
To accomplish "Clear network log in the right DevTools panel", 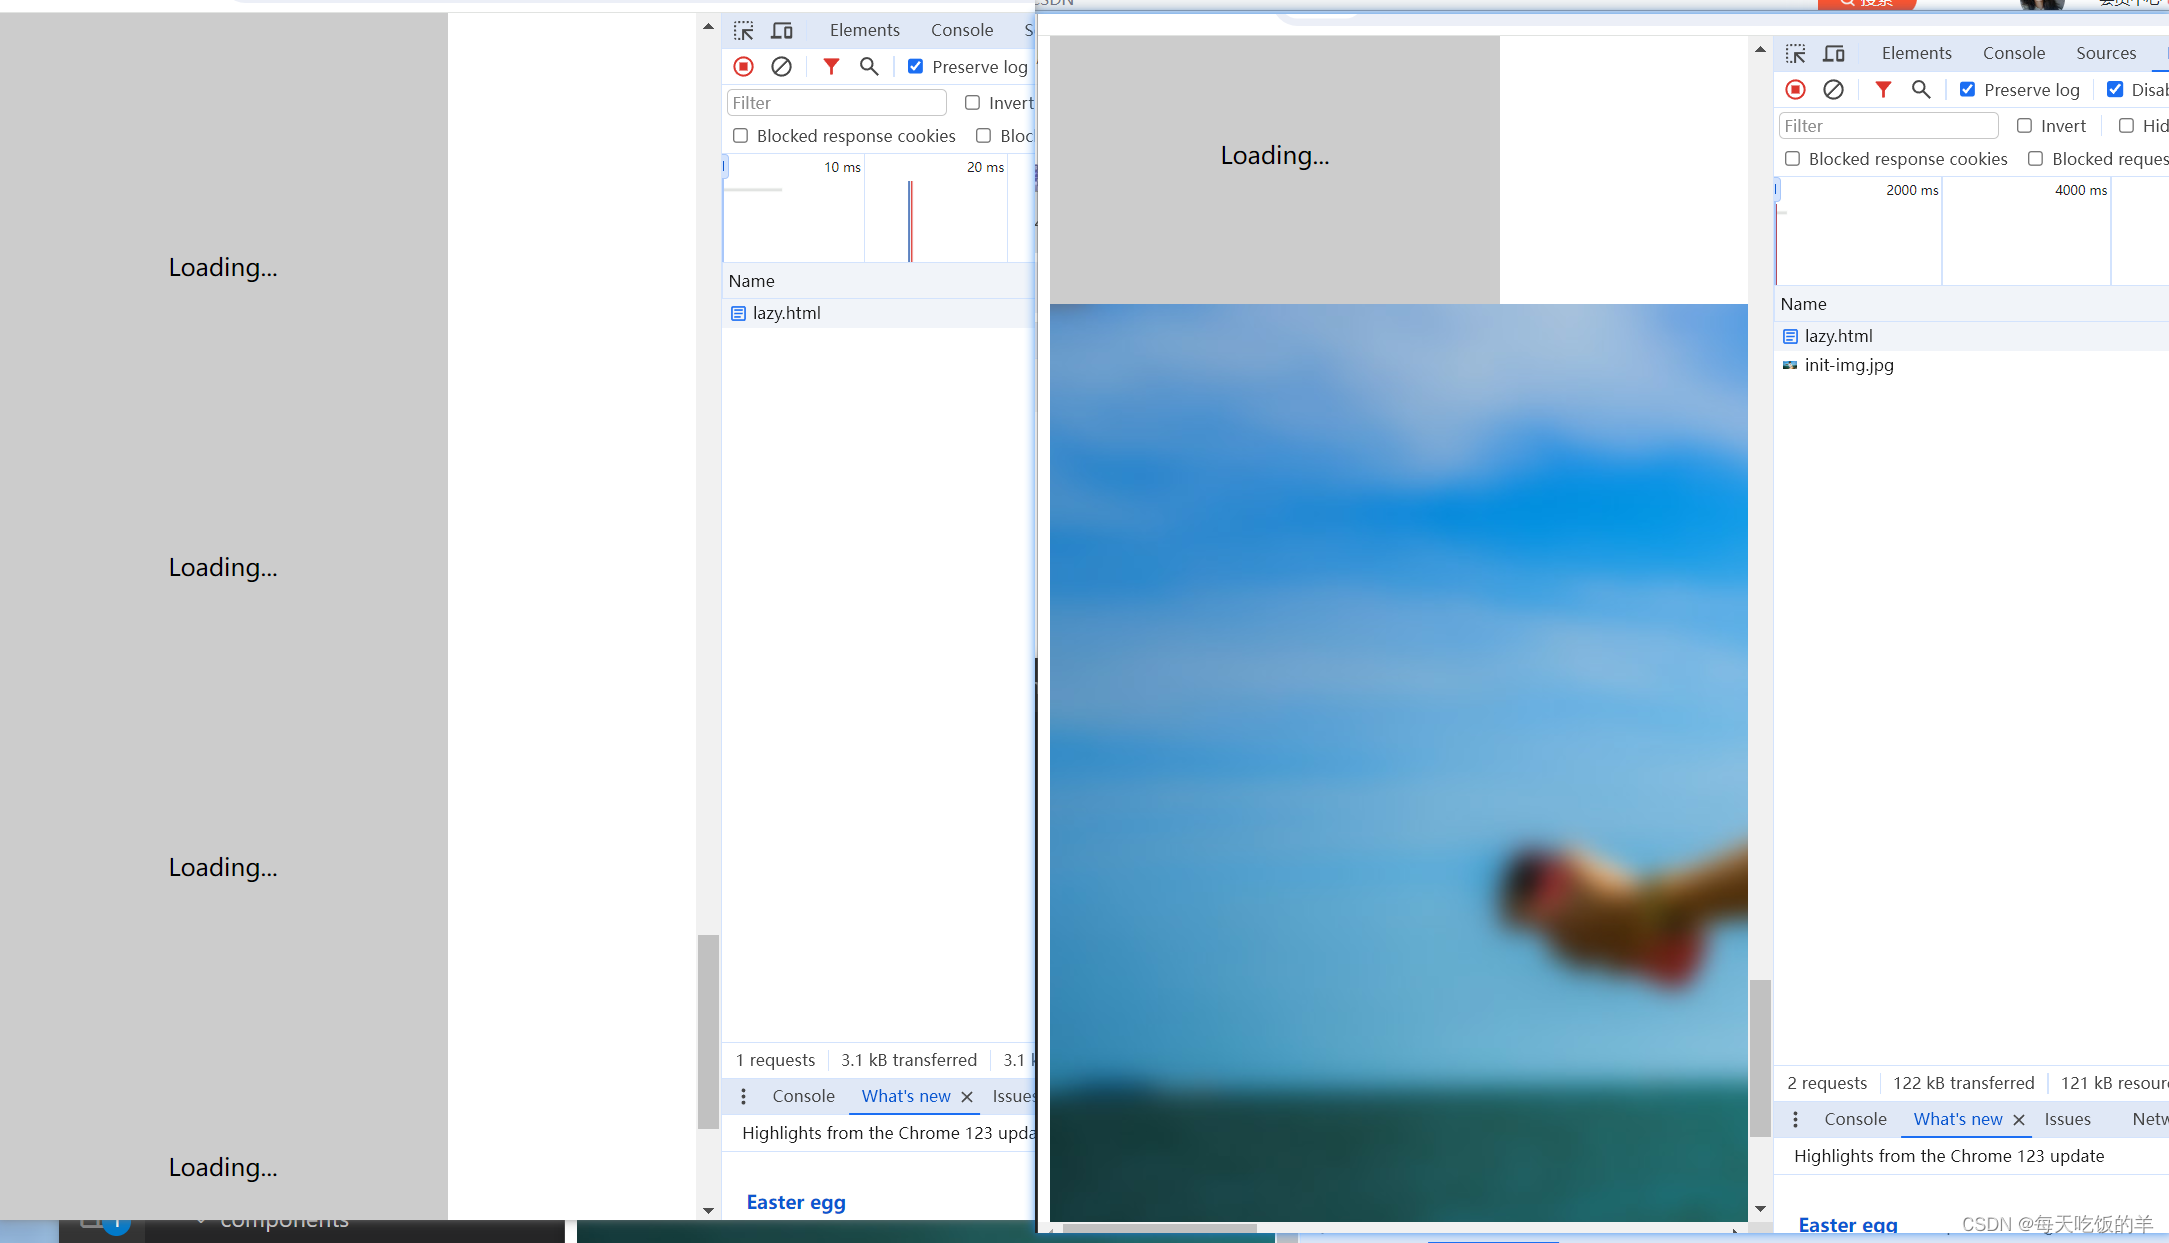I will [1834, 90].
